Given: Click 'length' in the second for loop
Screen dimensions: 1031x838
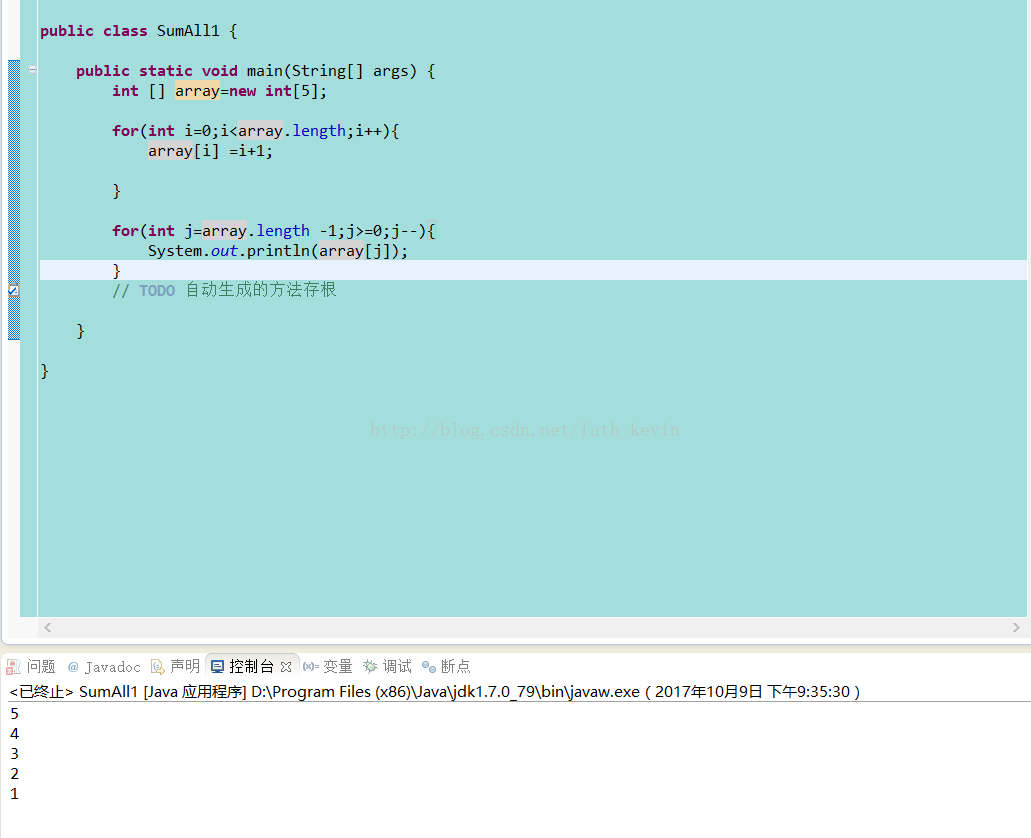Looking at the screenshot, I should 283,231.
